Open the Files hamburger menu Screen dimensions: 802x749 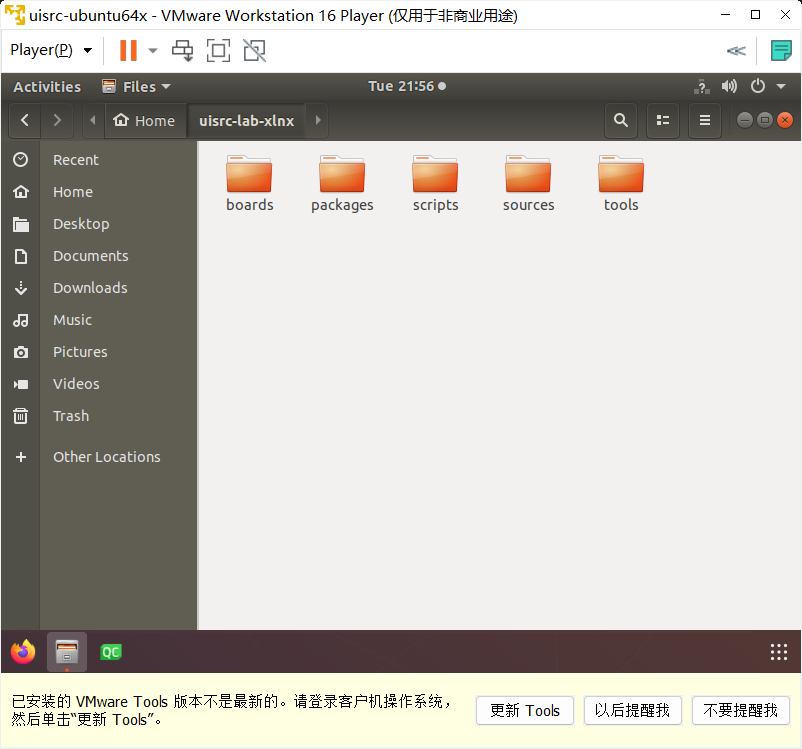pyautogui.click(x=704, y=120)
